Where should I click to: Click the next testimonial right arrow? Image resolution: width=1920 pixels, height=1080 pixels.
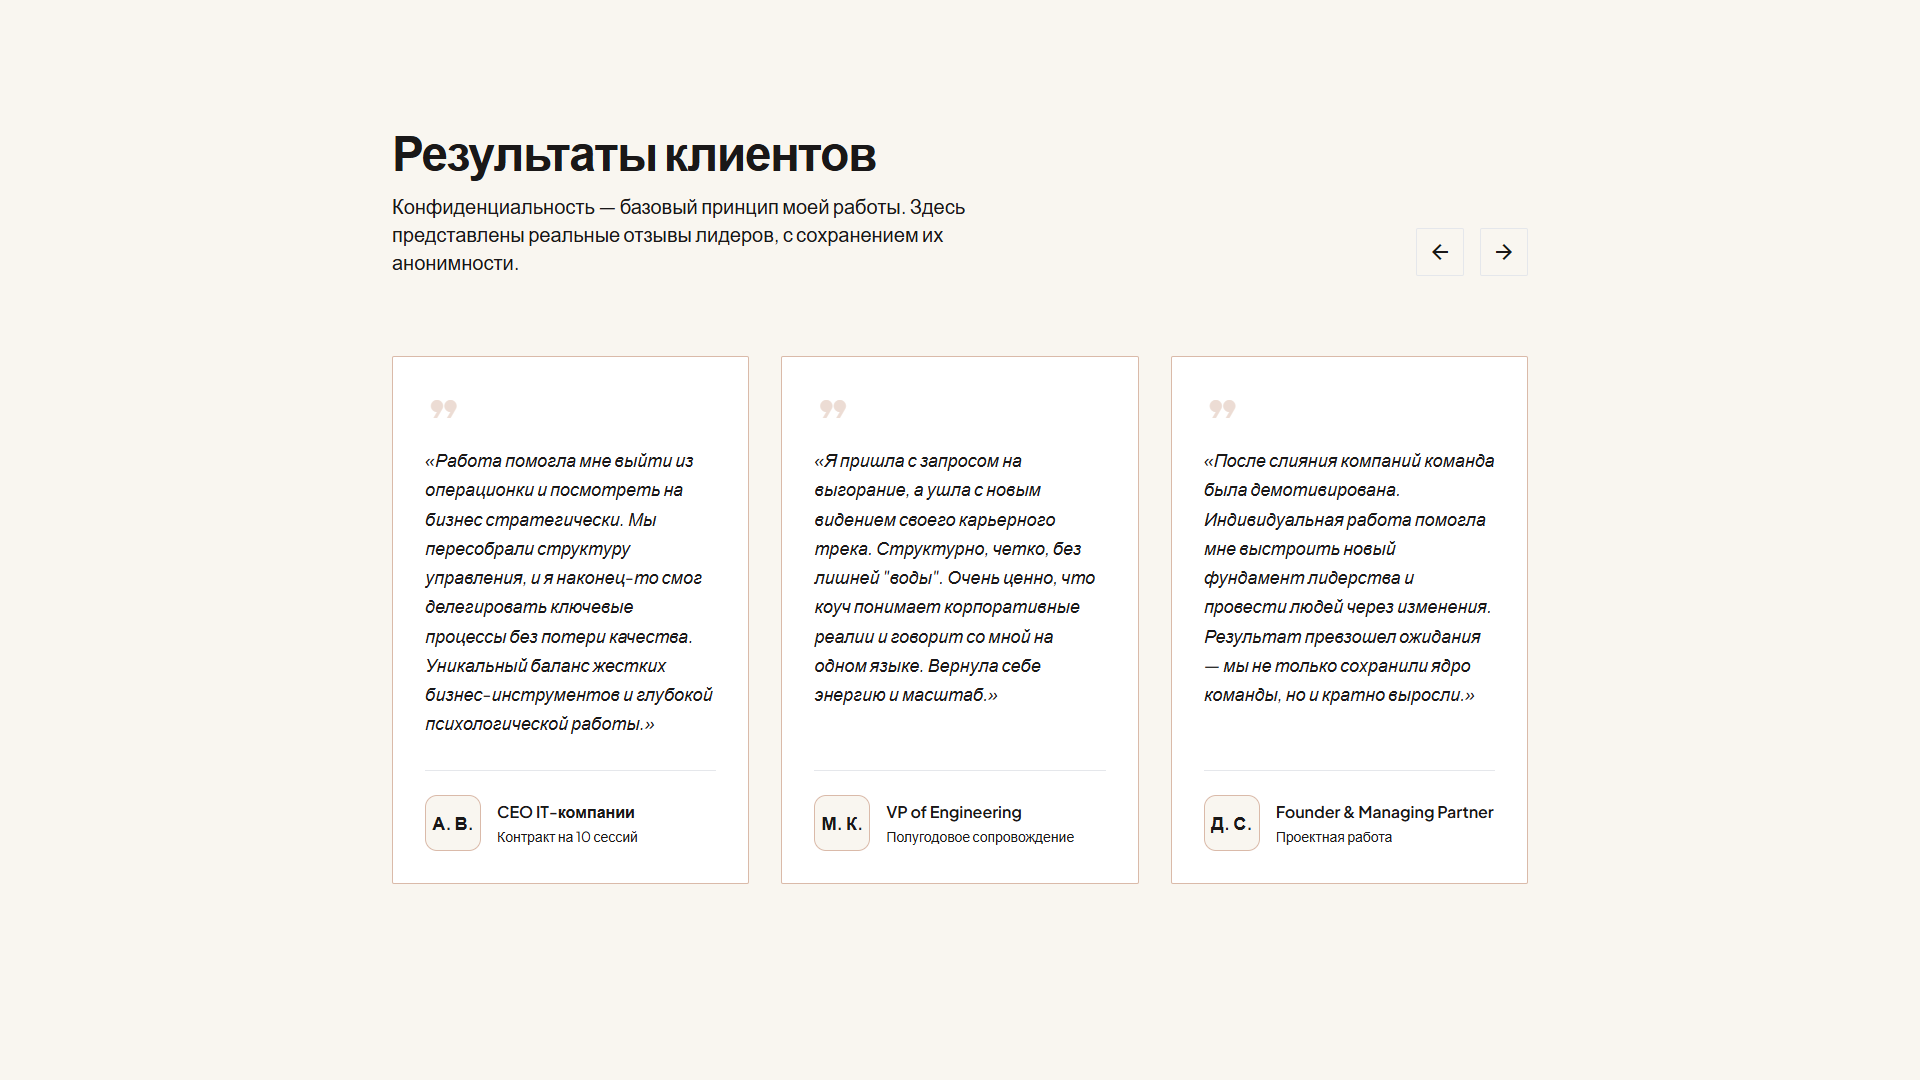(1503, 252)
